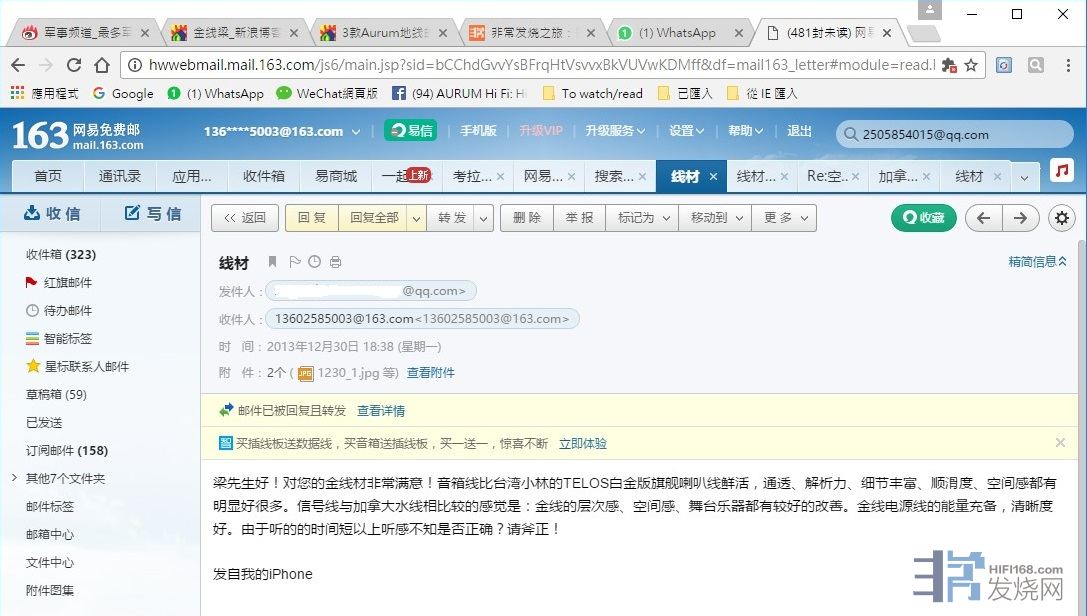Open mail settings gear icon
Viewport: 1087px width, 616px height.
(x=1061, y=218)
